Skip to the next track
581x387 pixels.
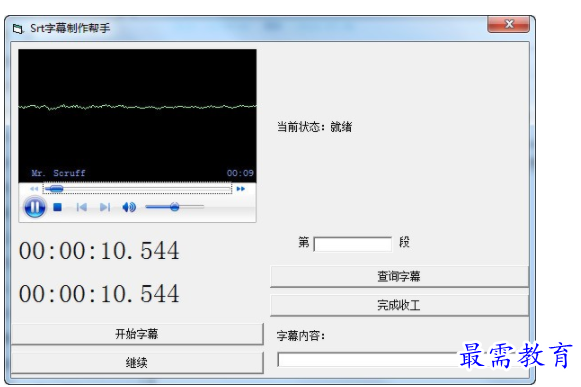coord(105,207)
